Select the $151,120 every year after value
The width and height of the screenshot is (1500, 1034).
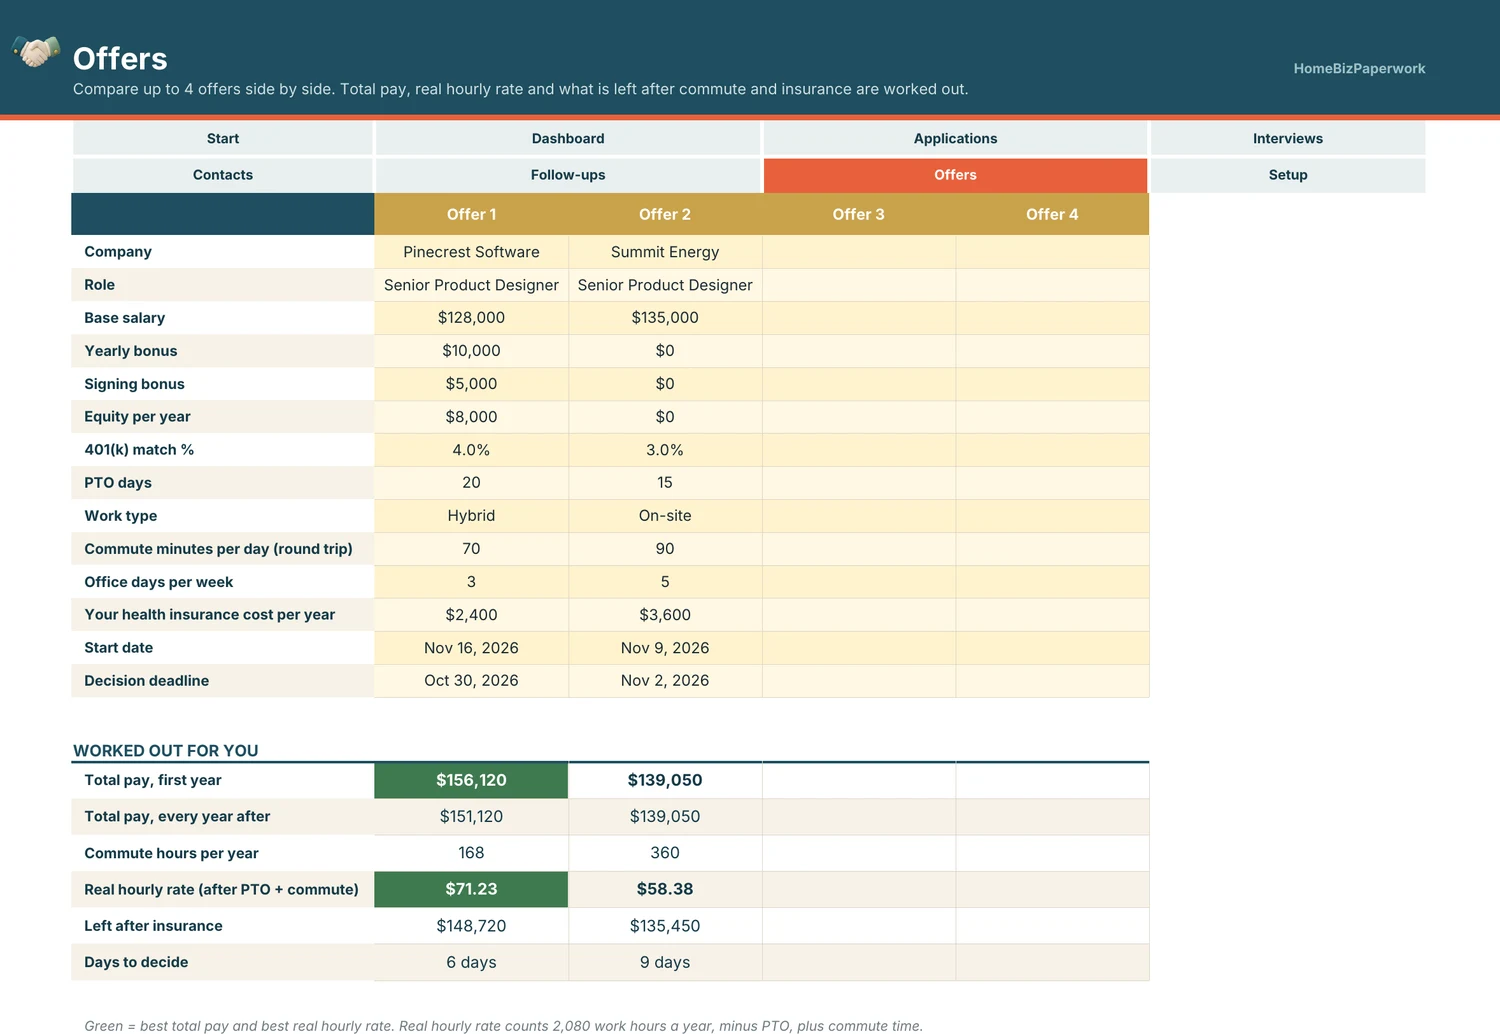[471, 817]
